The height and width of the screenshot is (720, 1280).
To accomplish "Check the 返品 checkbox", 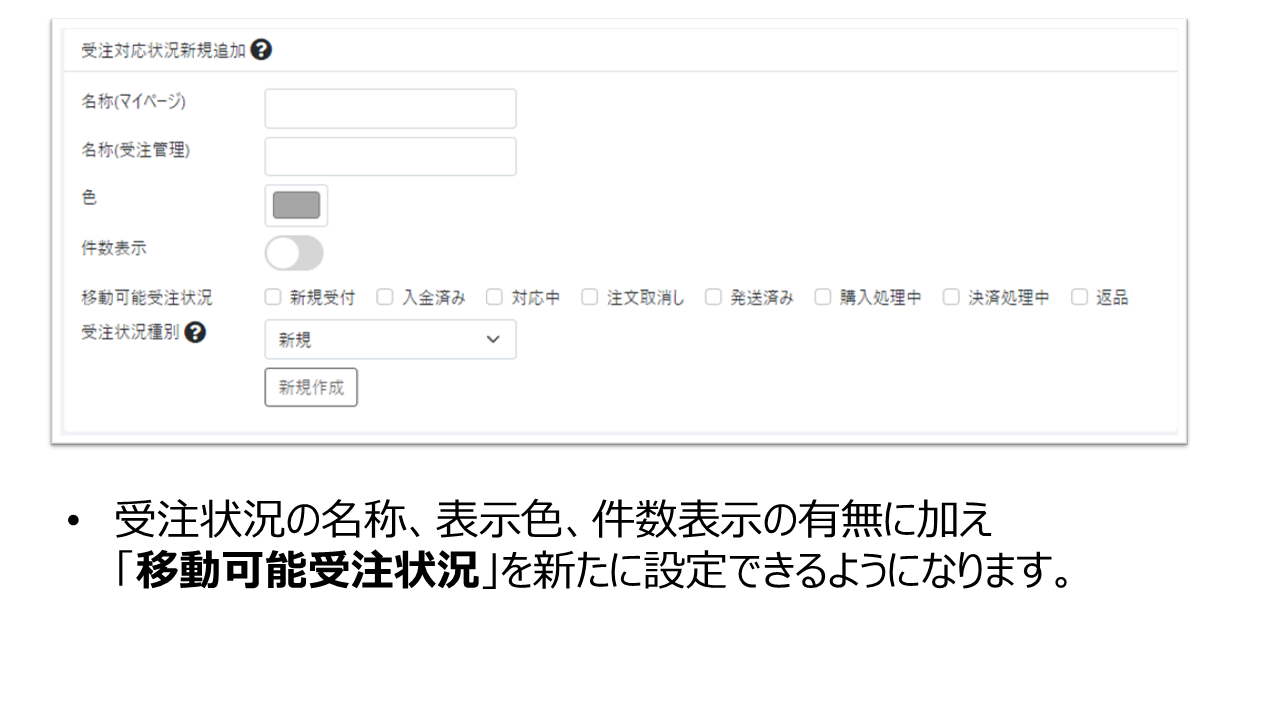I will [x=1078, y=297].
